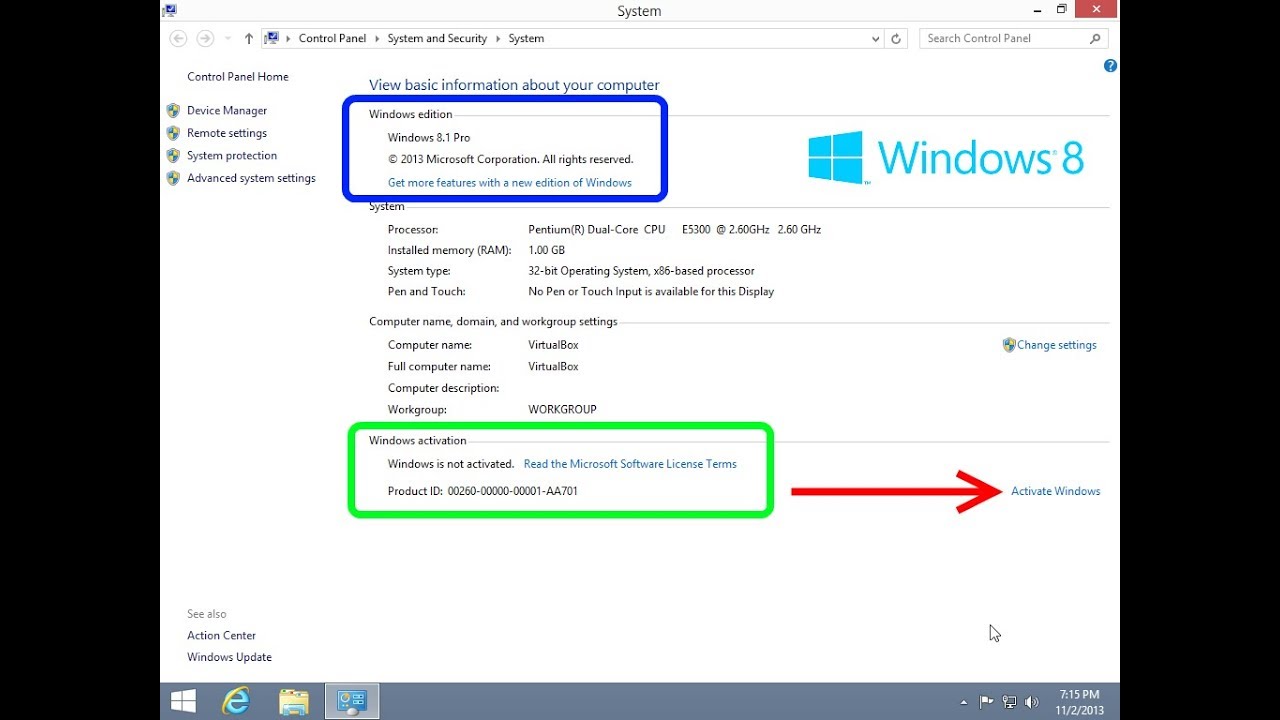
Task: Open Remote settings
Action: 227,133
